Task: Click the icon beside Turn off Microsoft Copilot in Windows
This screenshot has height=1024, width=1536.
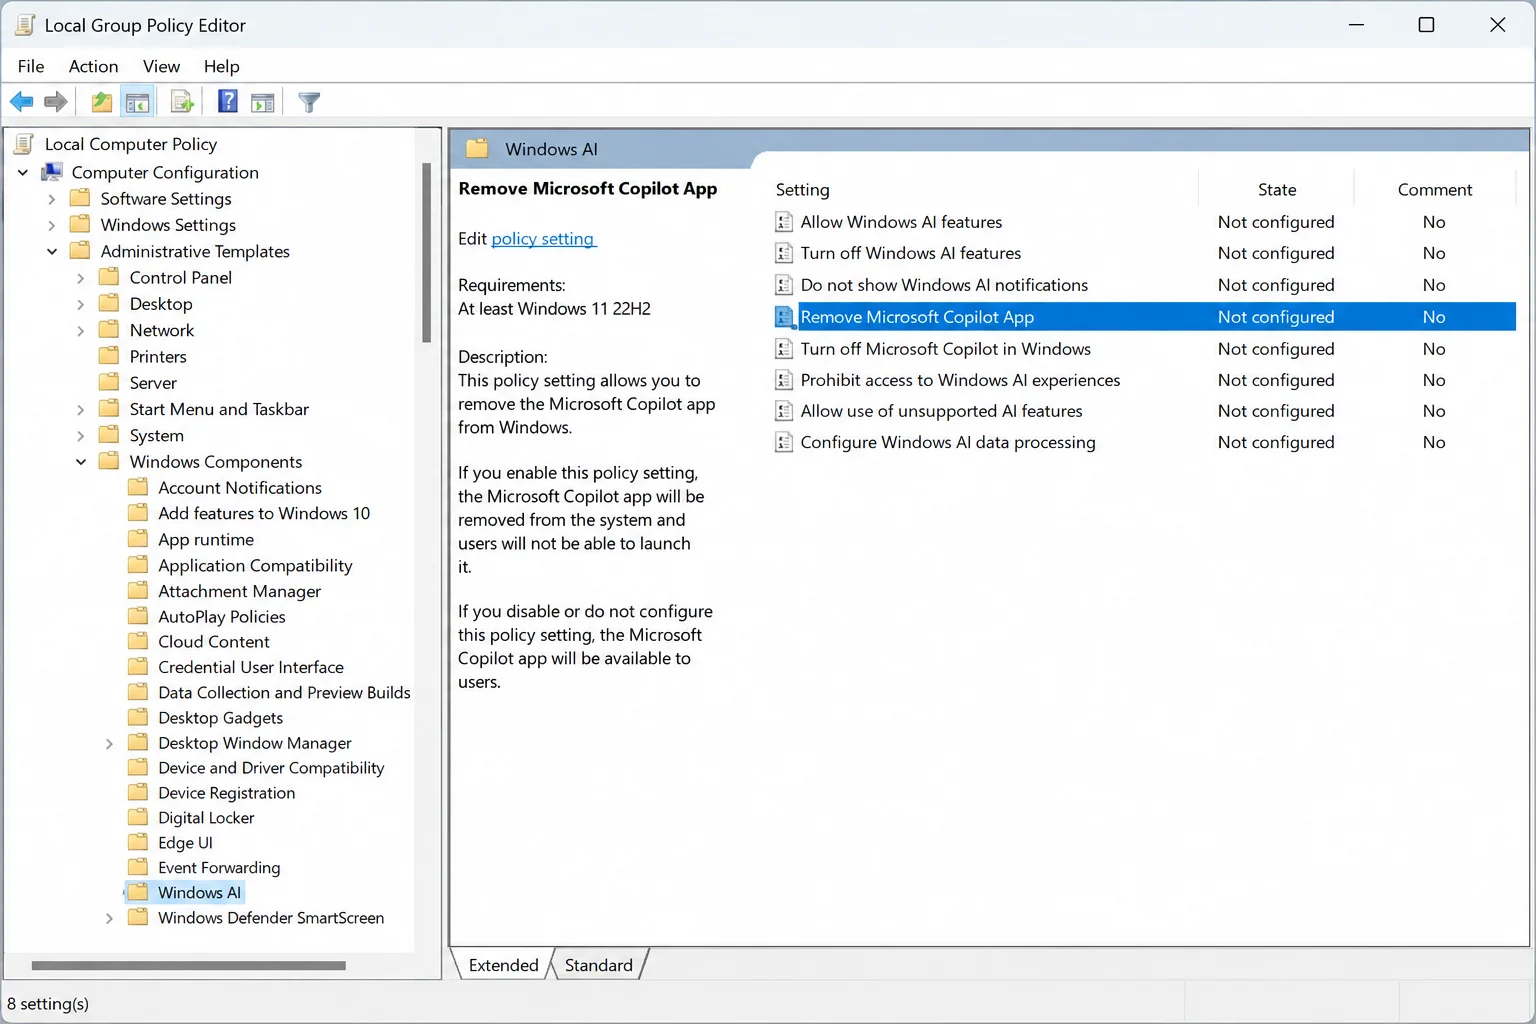Action: (784, 349)
